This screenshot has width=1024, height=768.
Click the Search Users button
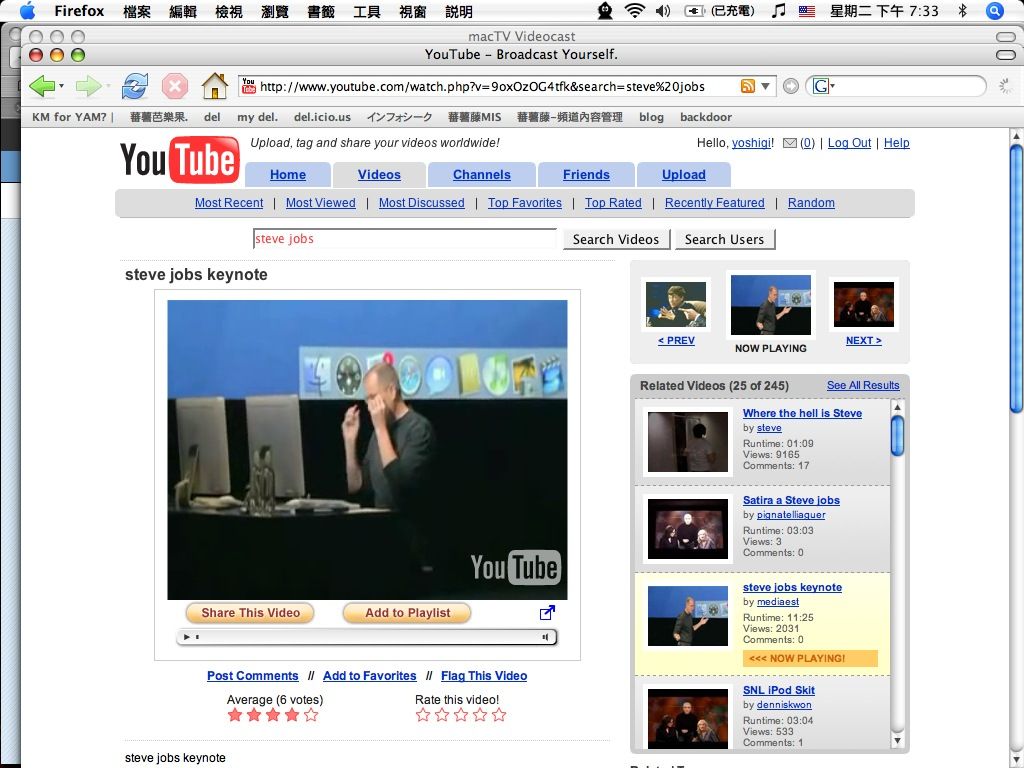724,239
